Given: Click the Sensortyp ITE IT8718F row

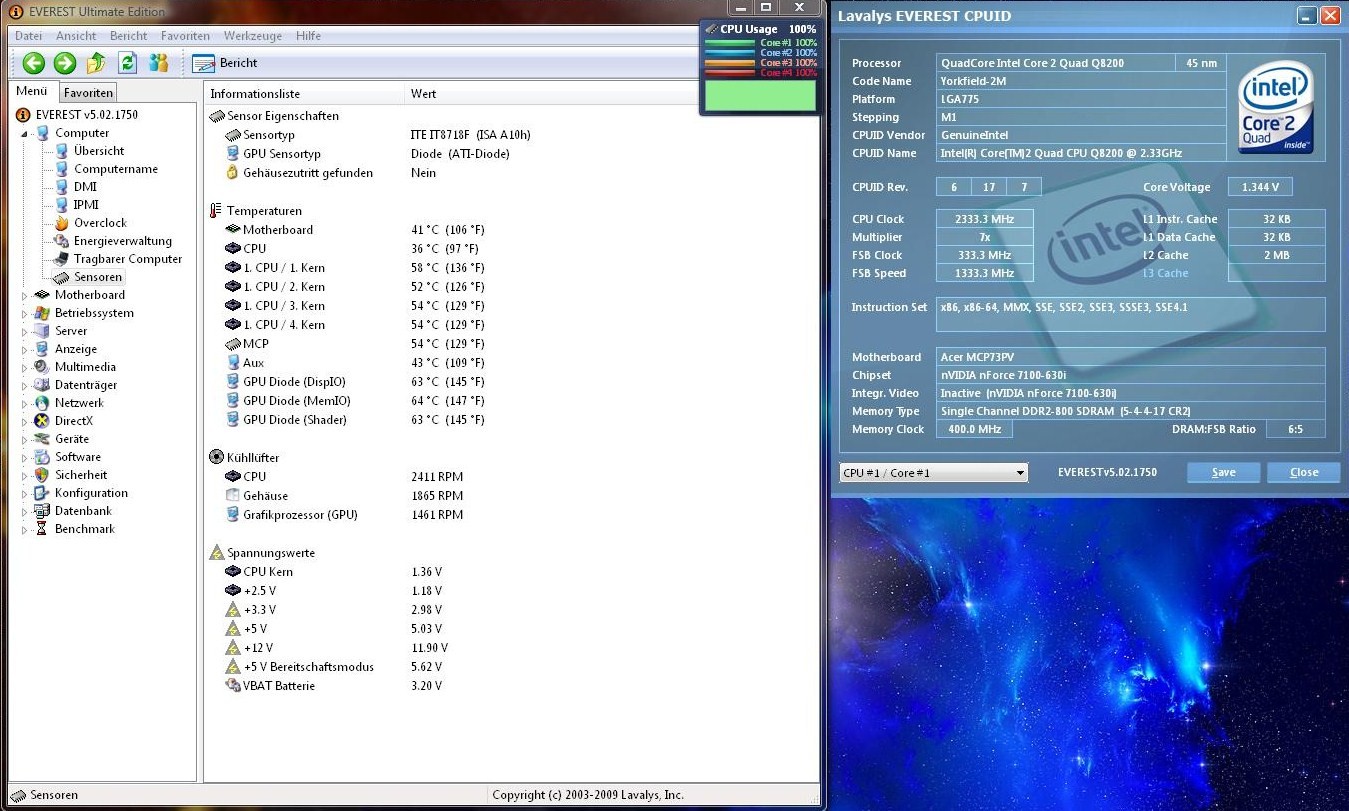Looking at the screenshot, I should [379, 135].
